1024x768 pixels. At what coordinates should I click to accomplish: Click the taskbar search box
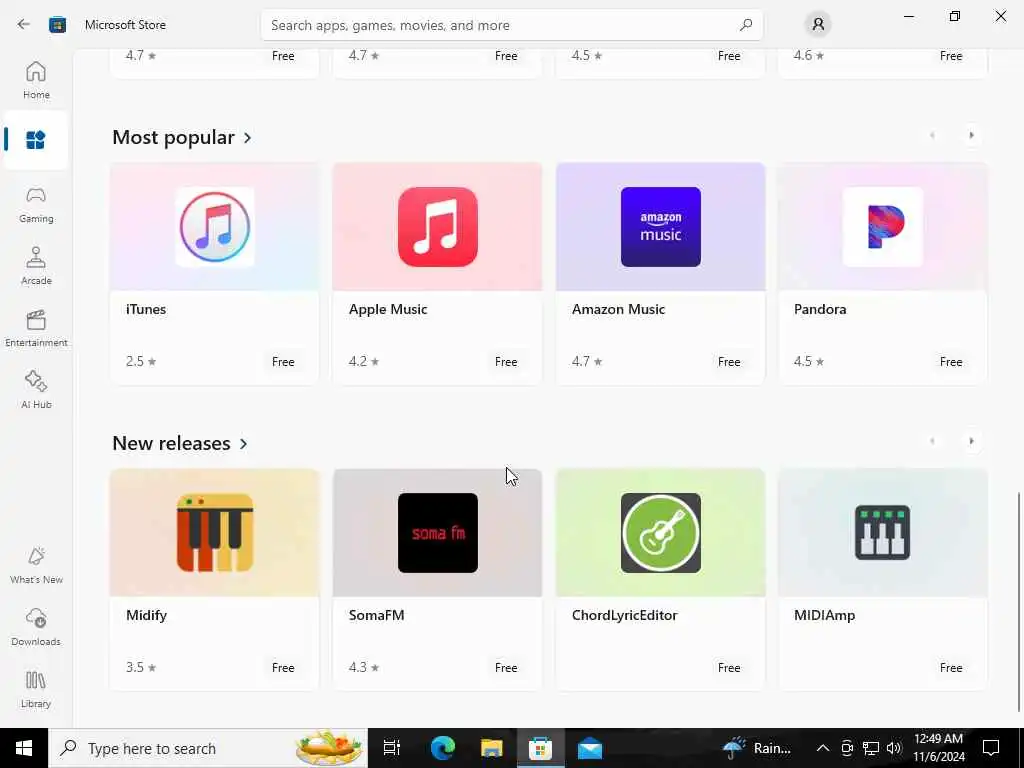coord(208,748)
